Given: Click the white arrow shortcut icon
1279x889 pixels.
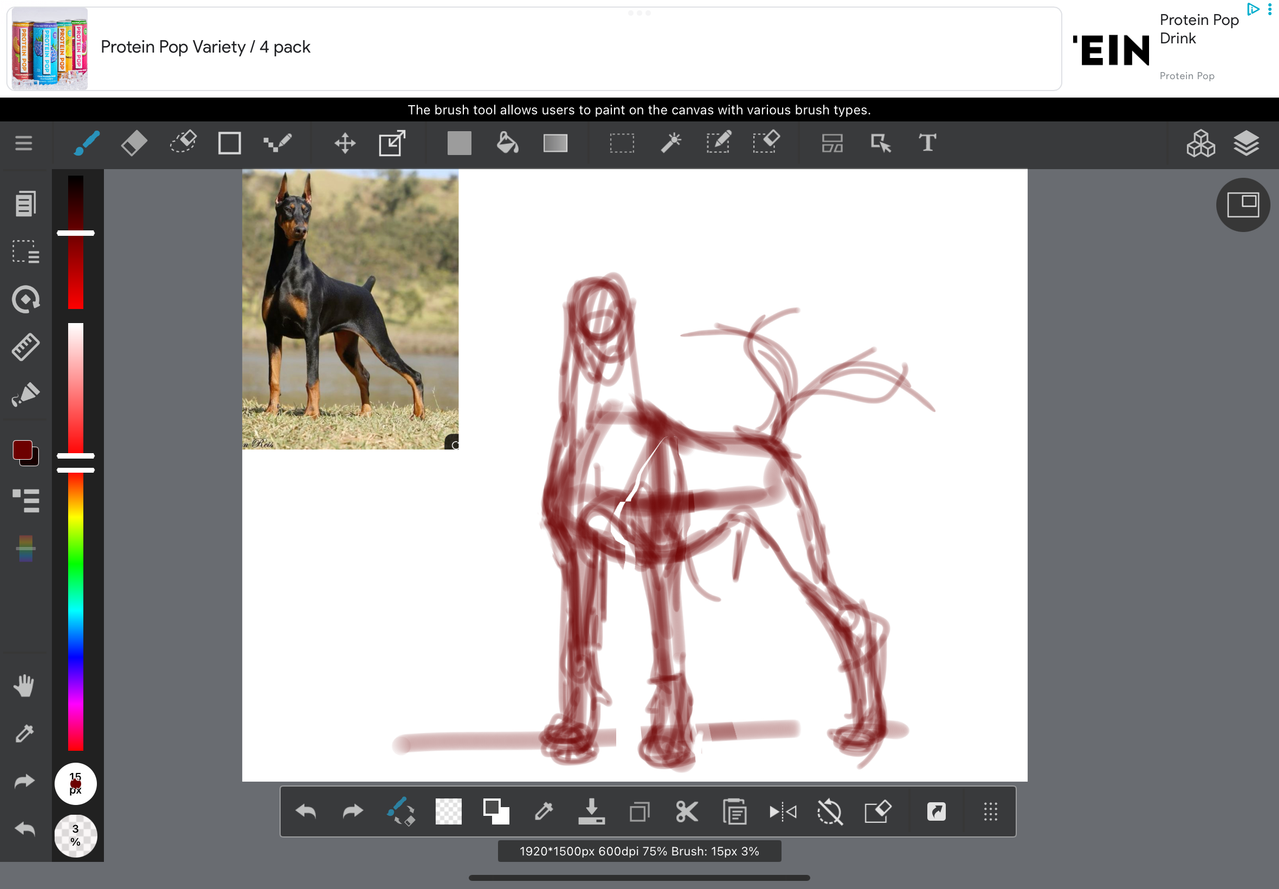Looking at the screenshot, I should tap(936, 812).
